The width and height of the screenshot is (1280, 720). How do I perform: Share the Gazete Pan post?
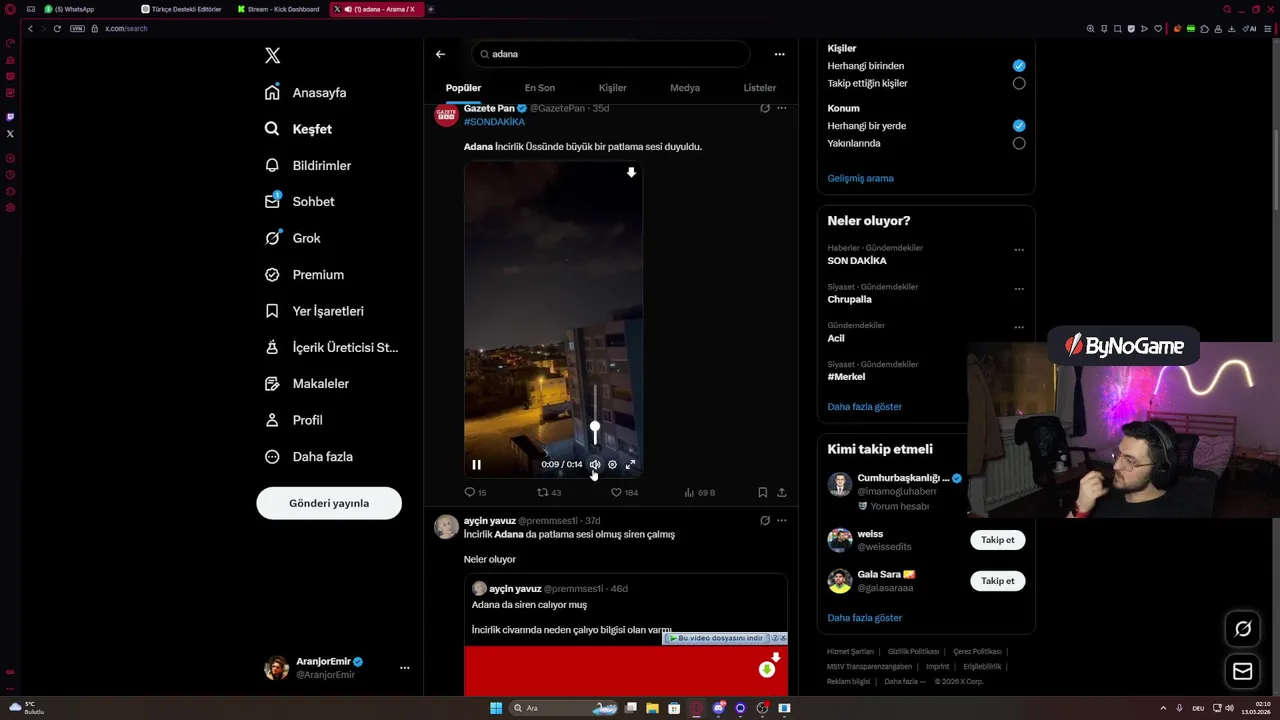click(781, 492)
